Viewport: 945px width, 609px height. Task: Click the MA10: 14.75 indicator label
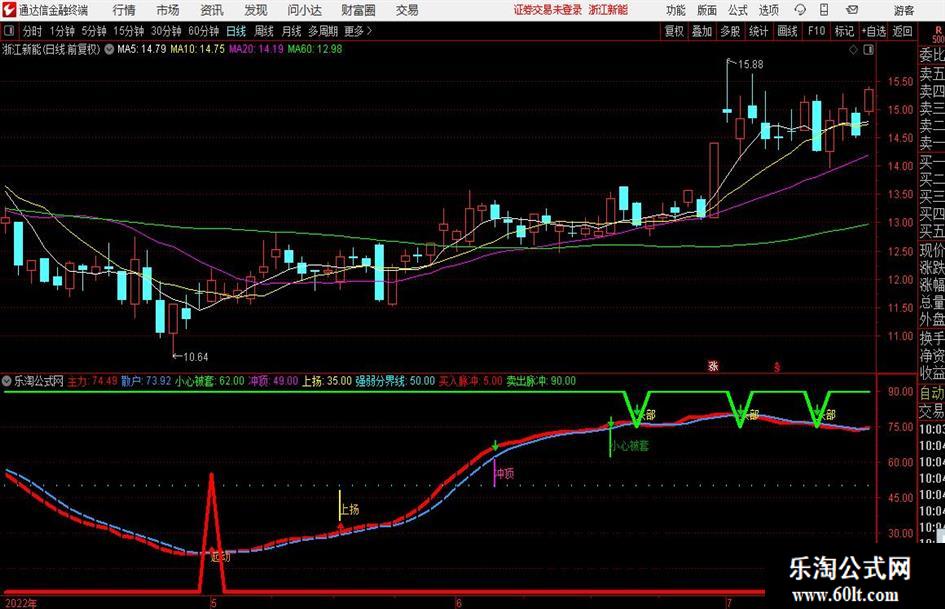point(197,49)
